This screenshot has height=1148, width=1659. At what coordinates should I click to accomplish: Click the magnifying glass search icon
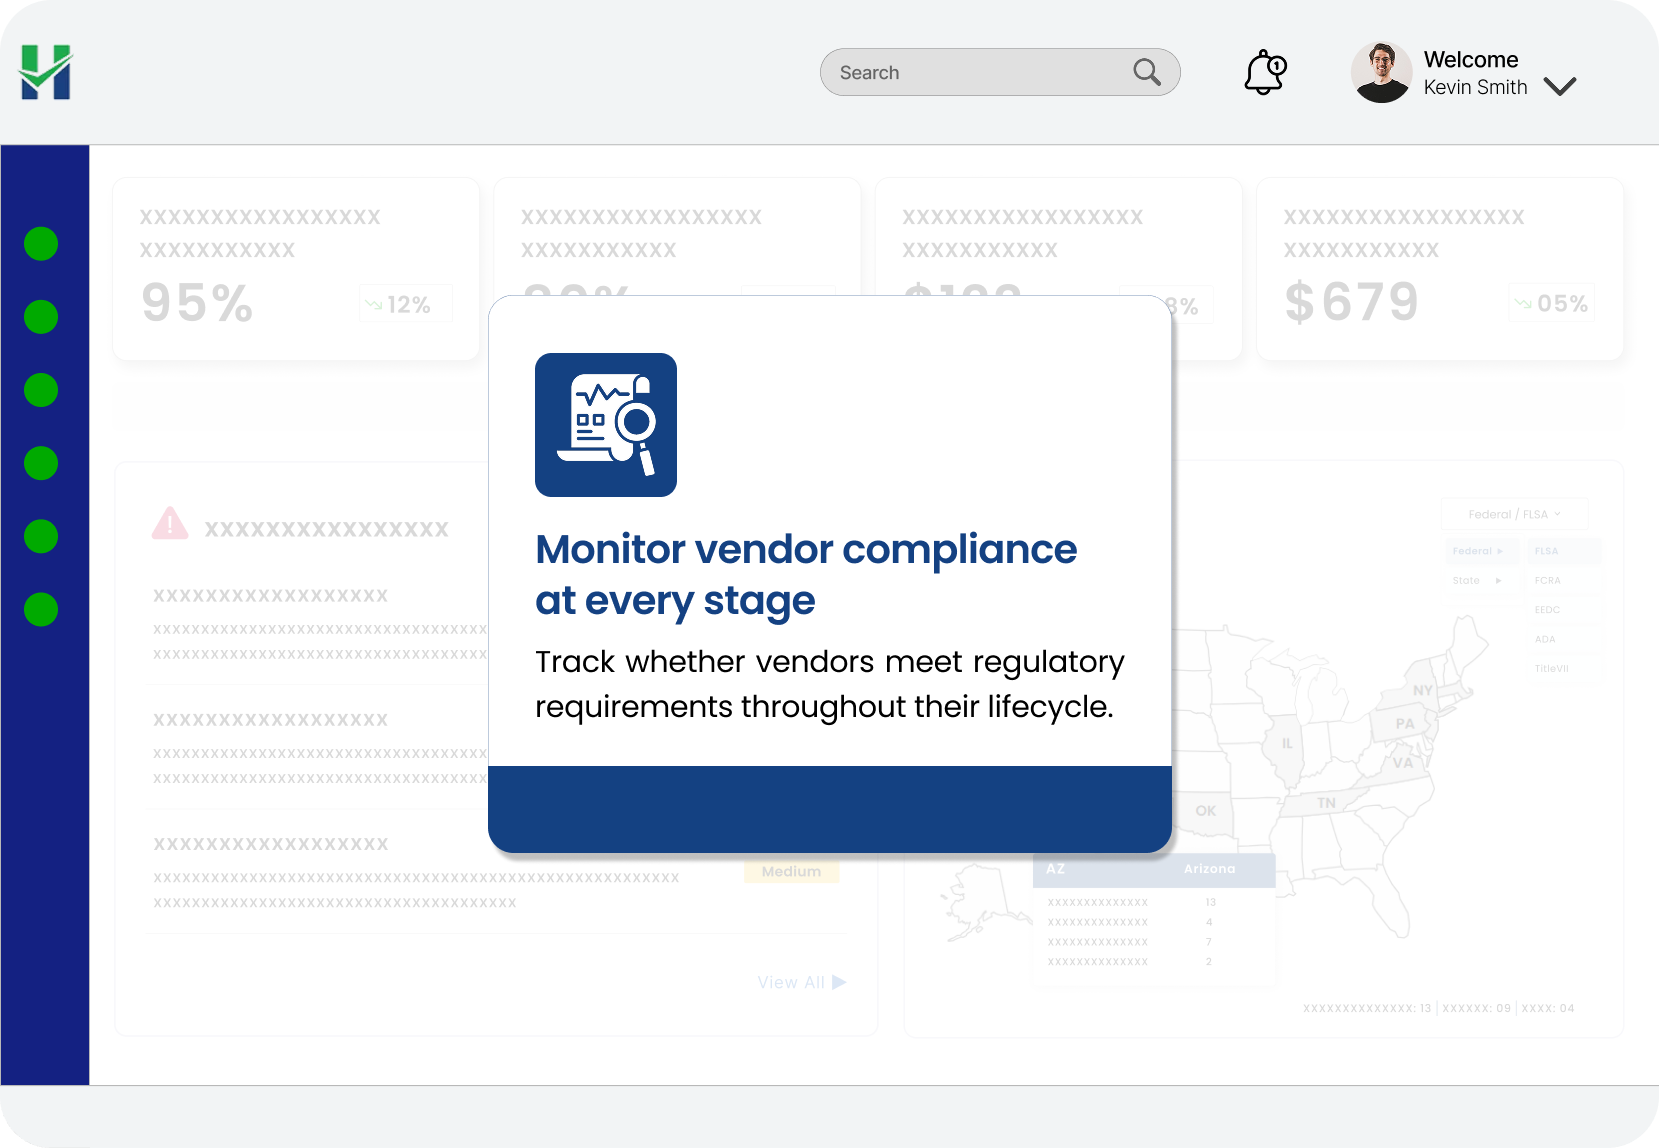(x=1146, y=73)
